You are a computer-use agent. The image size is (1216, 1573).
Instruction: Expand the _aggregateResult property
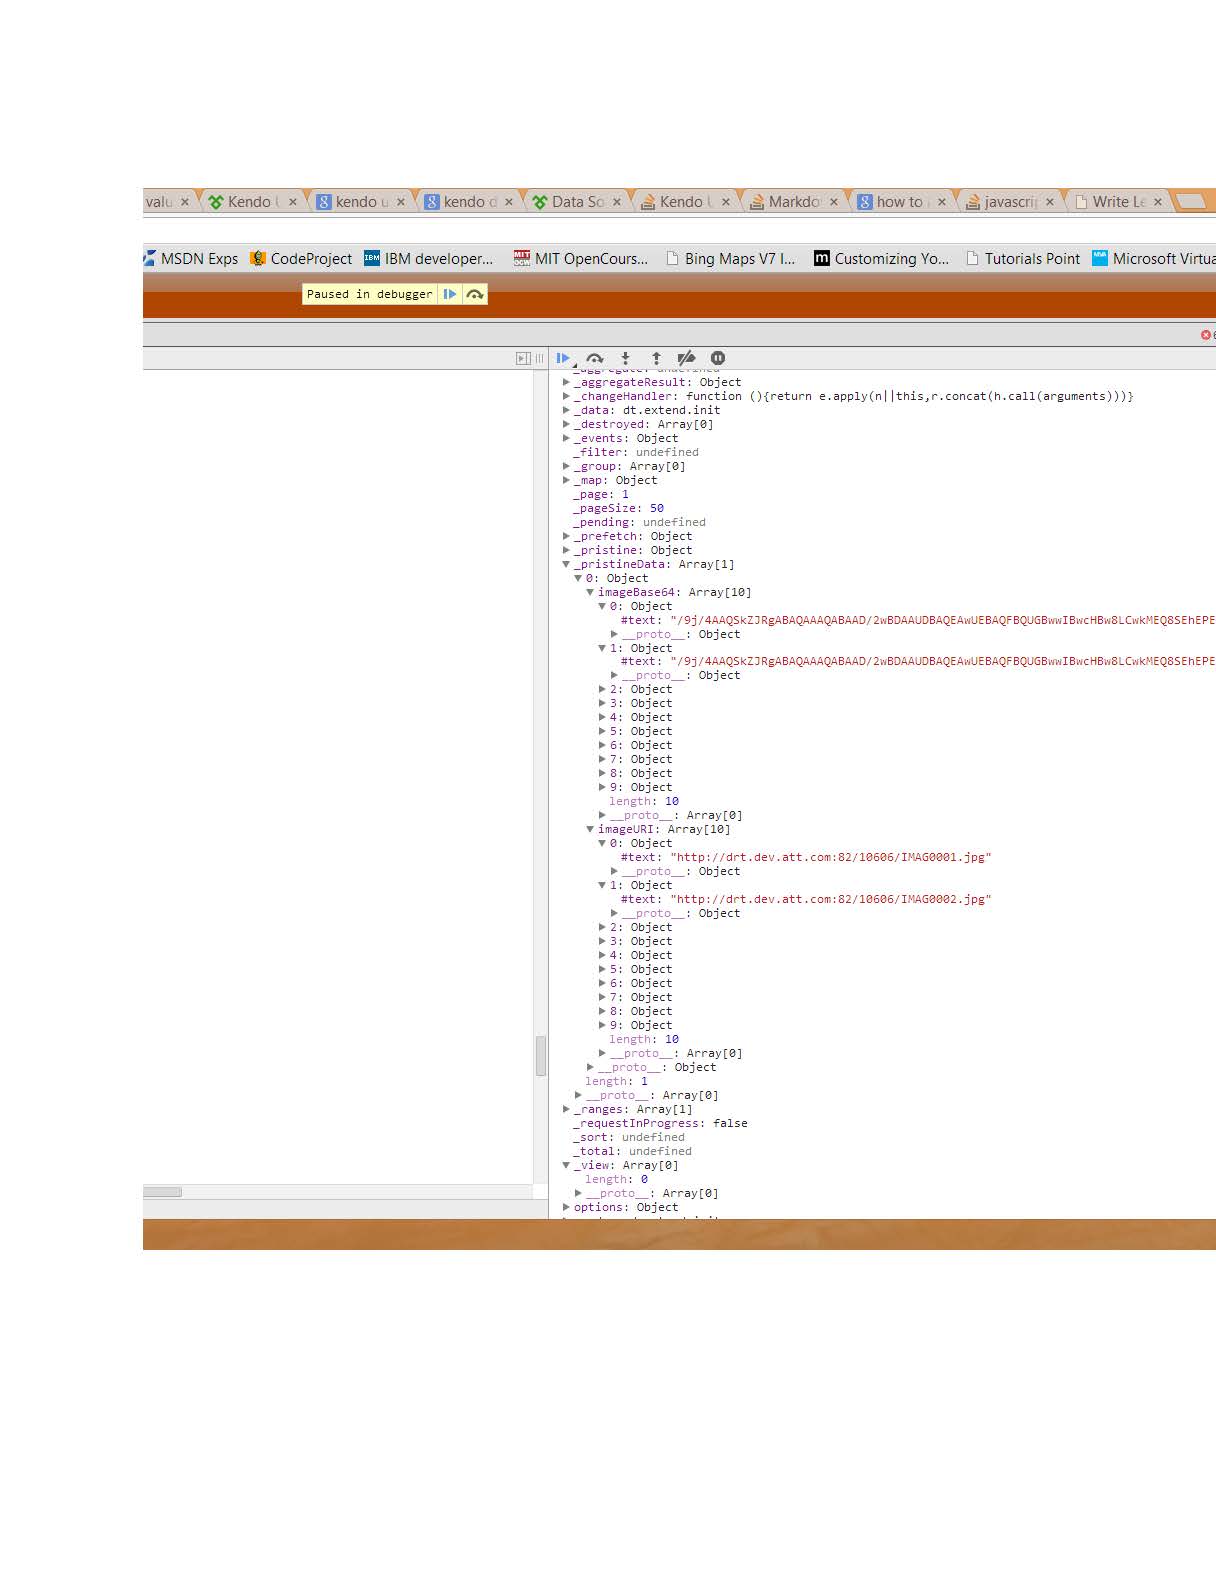click(566, 382)
